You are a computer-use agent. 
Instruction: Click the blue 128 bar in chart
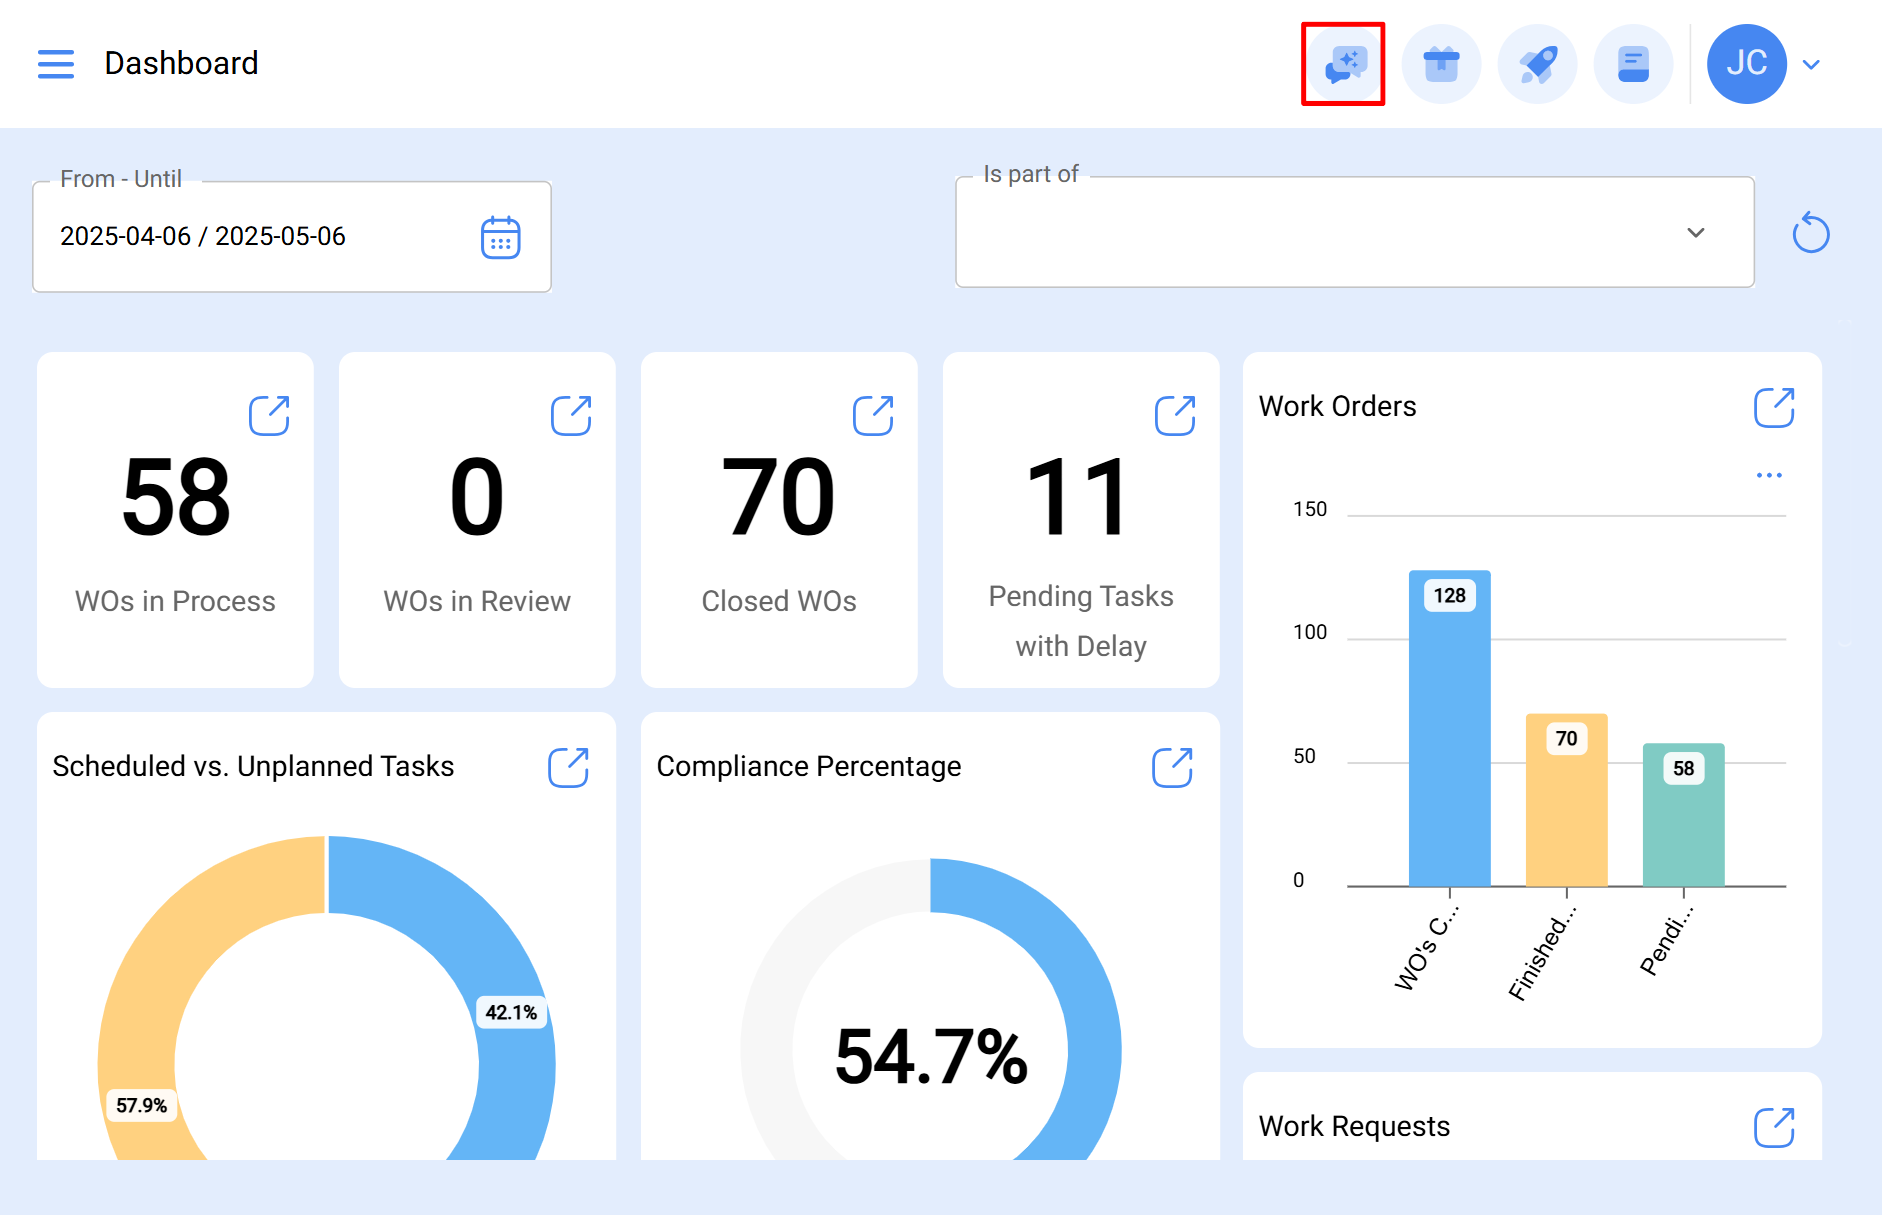(1450, 728)
